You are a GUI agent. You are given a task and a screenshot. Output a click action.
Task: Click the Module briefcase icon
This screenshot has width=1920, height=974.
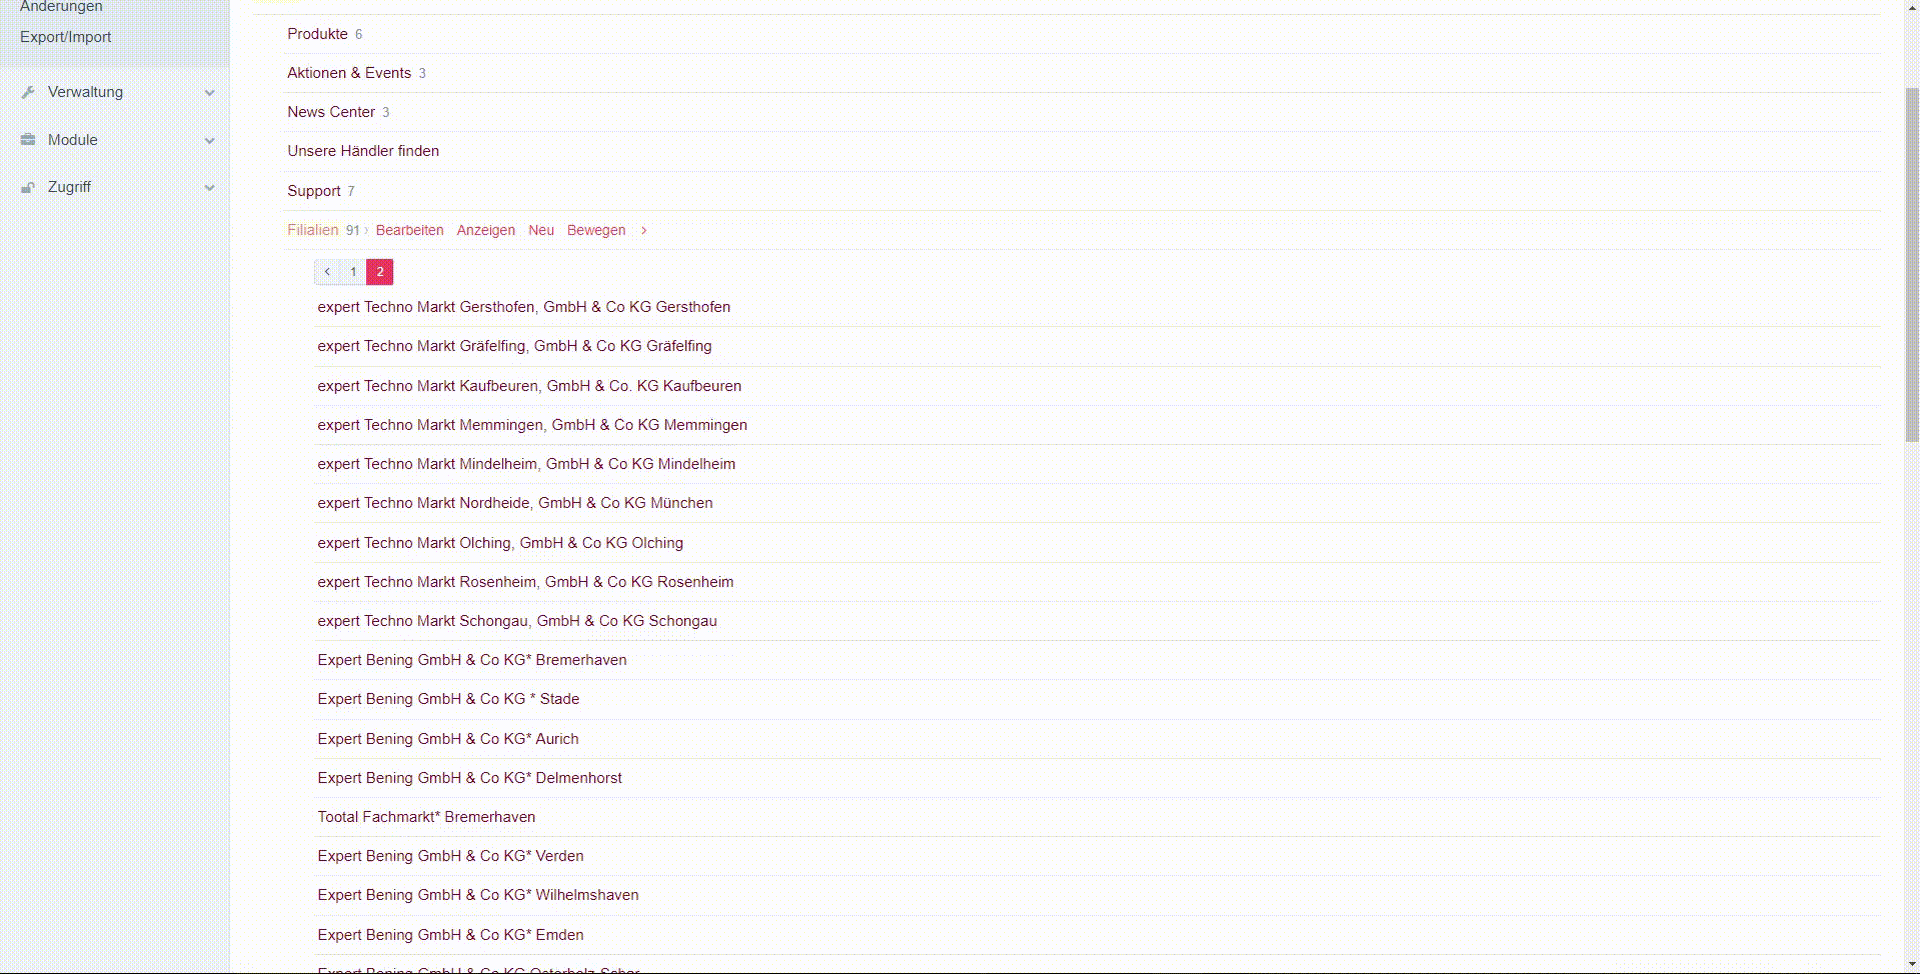28,140
